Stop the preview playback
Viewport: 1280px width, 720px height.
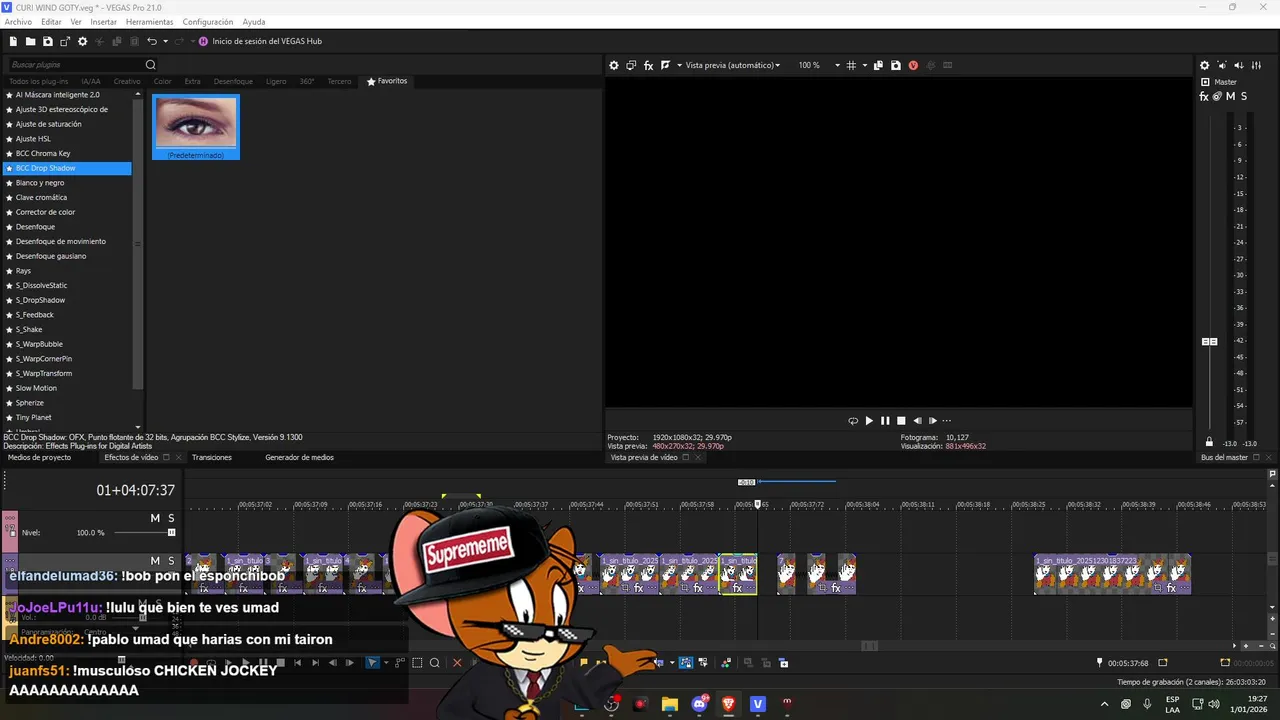[901, 421]
